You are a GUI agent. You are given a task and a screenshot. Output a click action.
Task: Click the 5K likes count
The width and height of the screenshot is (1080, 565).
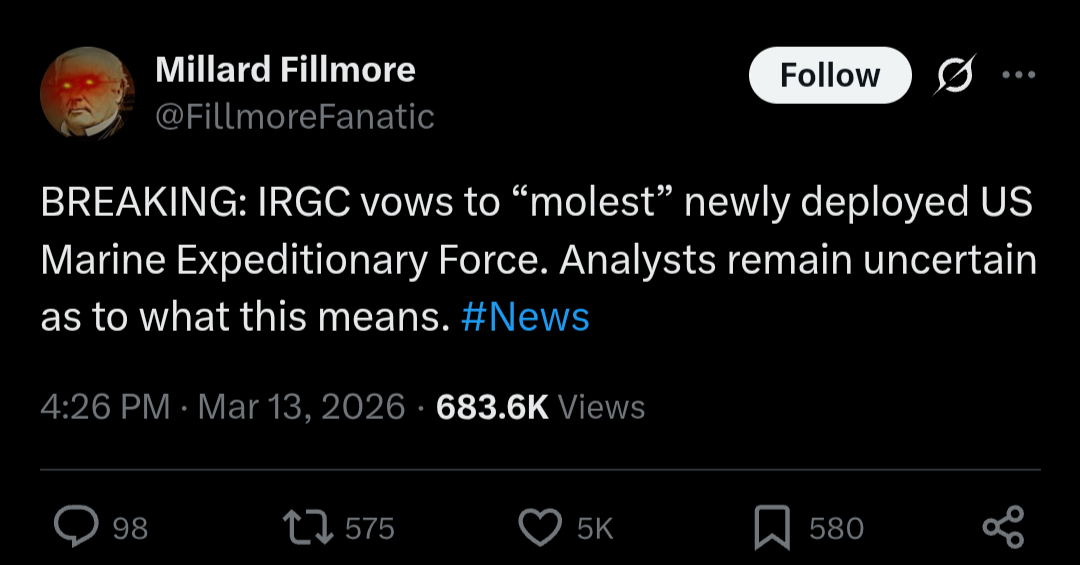tap(595, 528)
